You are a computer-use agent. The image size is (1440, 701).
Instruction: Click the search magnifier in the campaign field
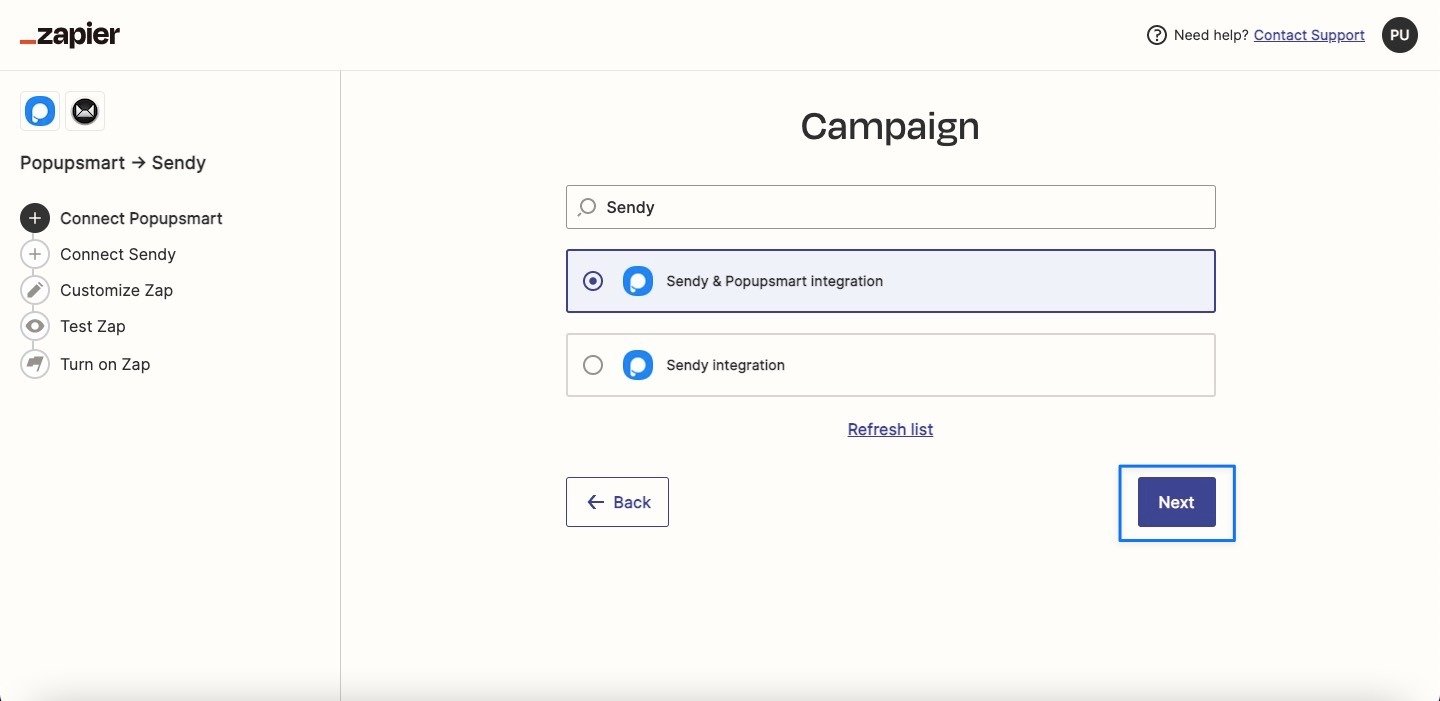click(x=586, y=207)
